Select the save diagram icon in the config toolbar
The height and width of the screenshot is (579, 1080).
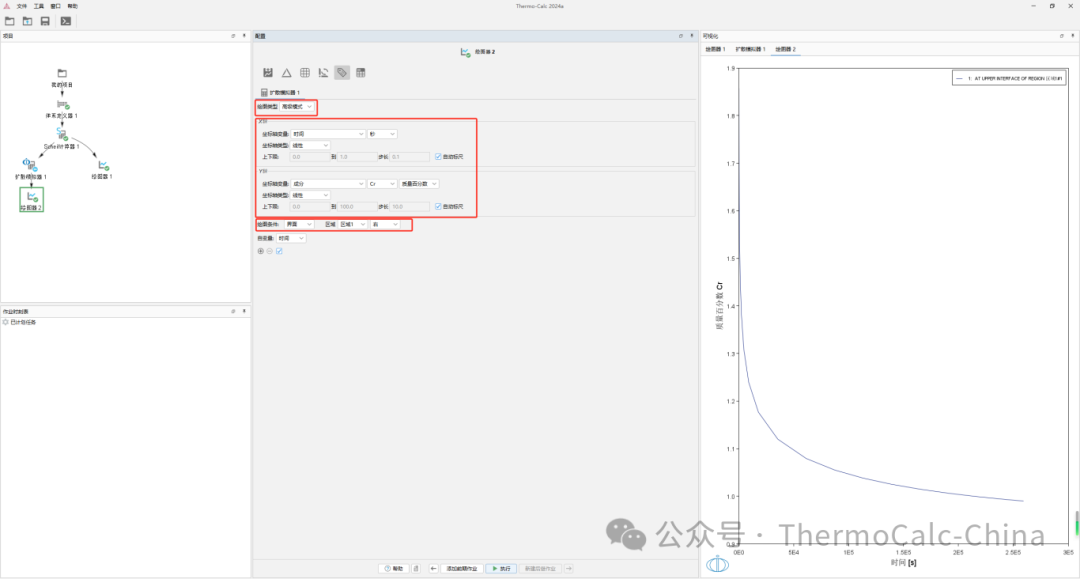click(265, 72)
